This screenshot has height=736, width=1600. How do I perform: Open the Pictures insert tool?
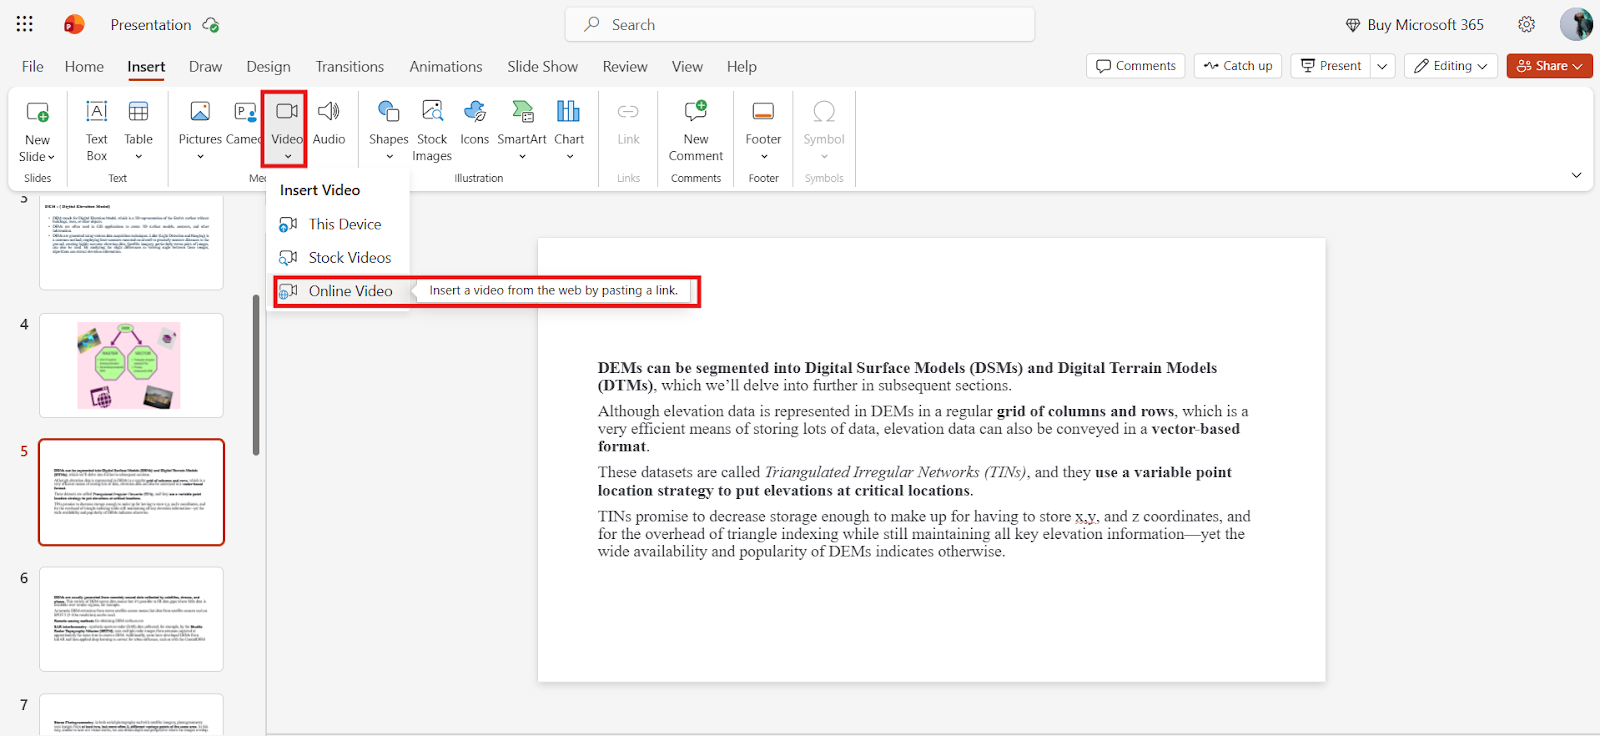pos(200,131)
